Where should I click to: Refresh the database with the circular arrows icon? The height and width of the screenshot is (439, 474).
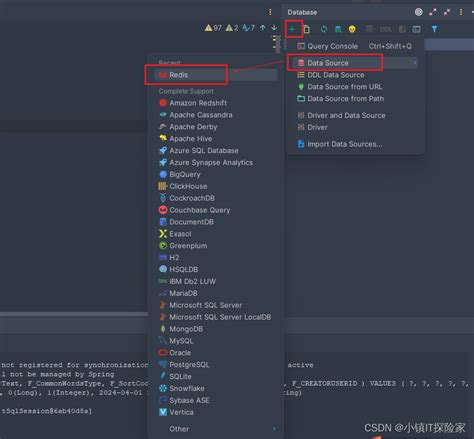[x=324, y=29]
